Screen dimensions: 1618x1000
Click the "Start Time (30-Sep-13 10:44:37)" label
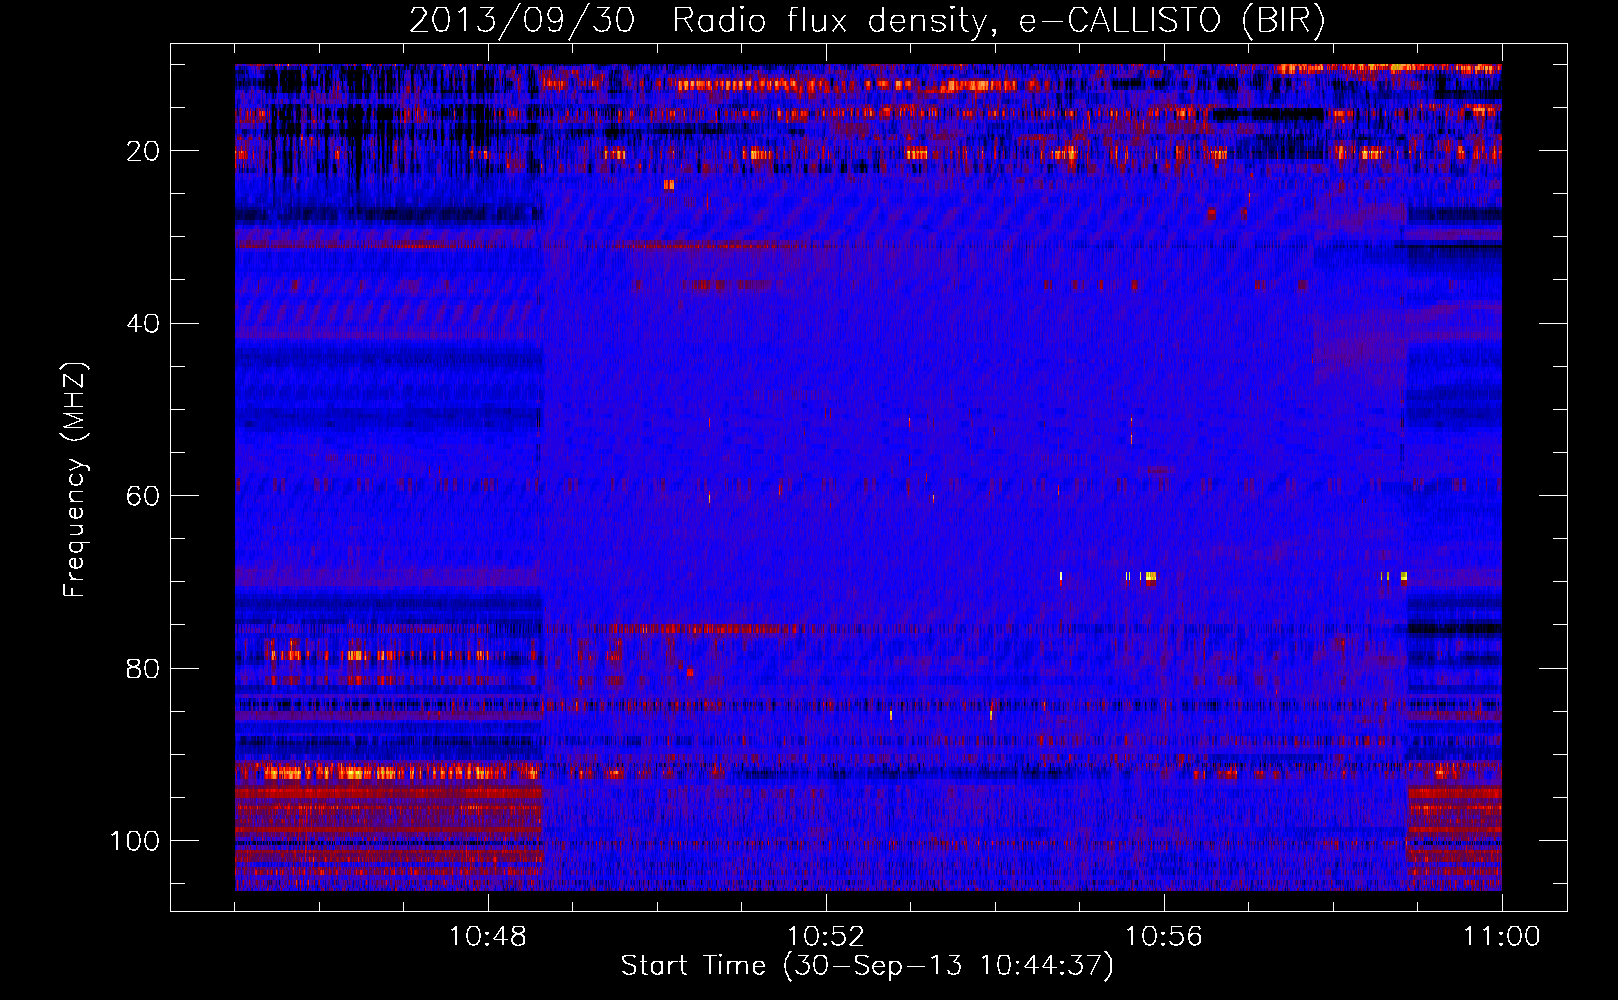867,966
